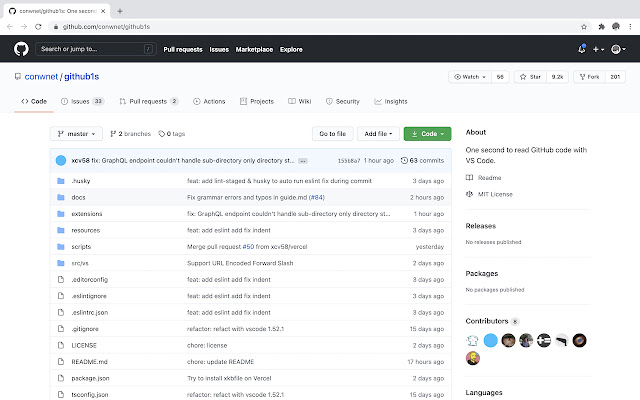Fork the repository
Image resolution: width=640 pixels, height=400 pixels.
pos(589,77)
